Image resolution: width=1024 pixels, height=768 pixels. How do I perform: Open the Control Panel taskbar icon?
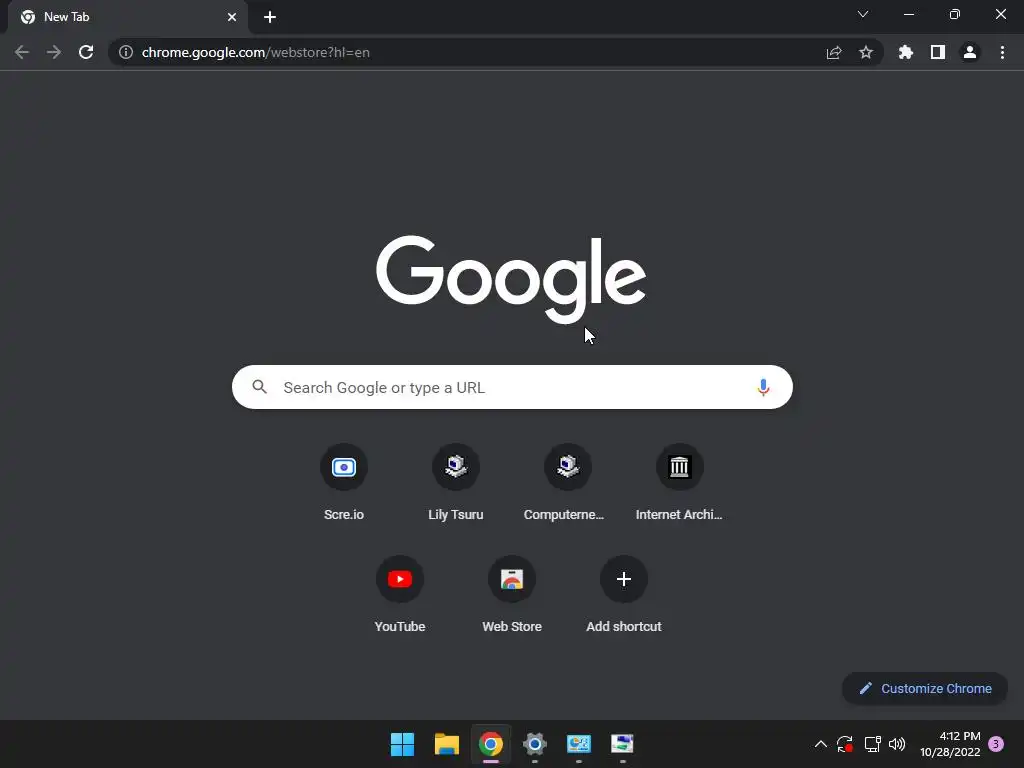coord(579,744)
